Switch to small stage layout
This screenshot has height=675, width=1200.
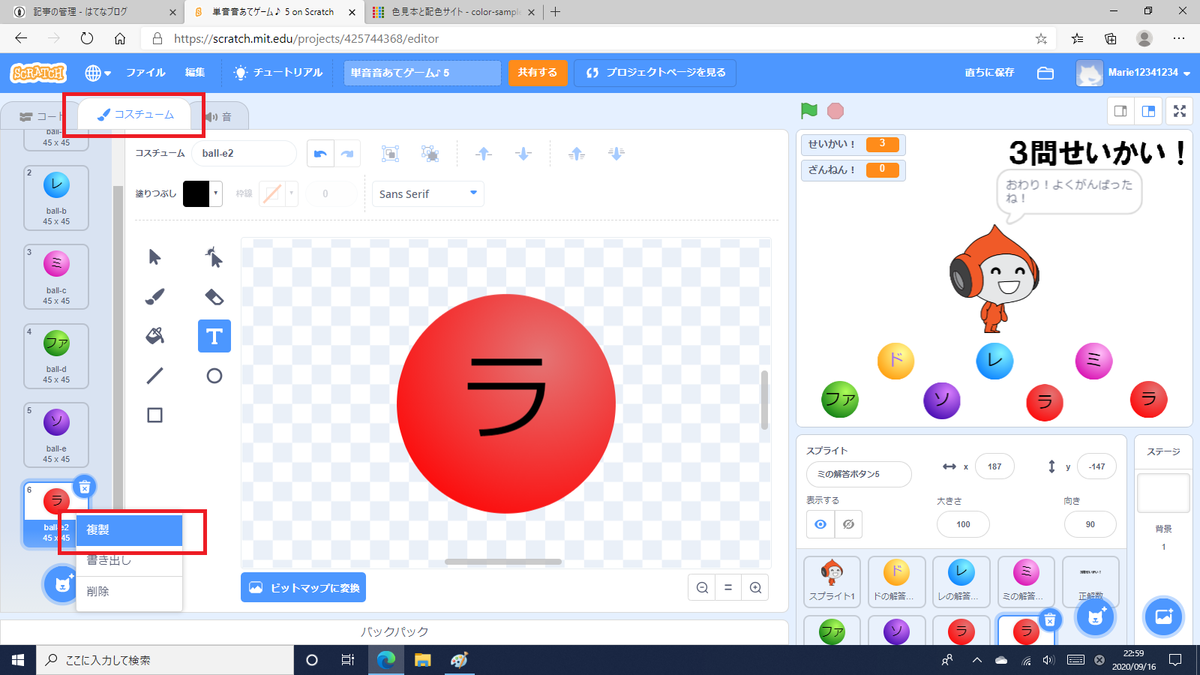coord(1122,111)
